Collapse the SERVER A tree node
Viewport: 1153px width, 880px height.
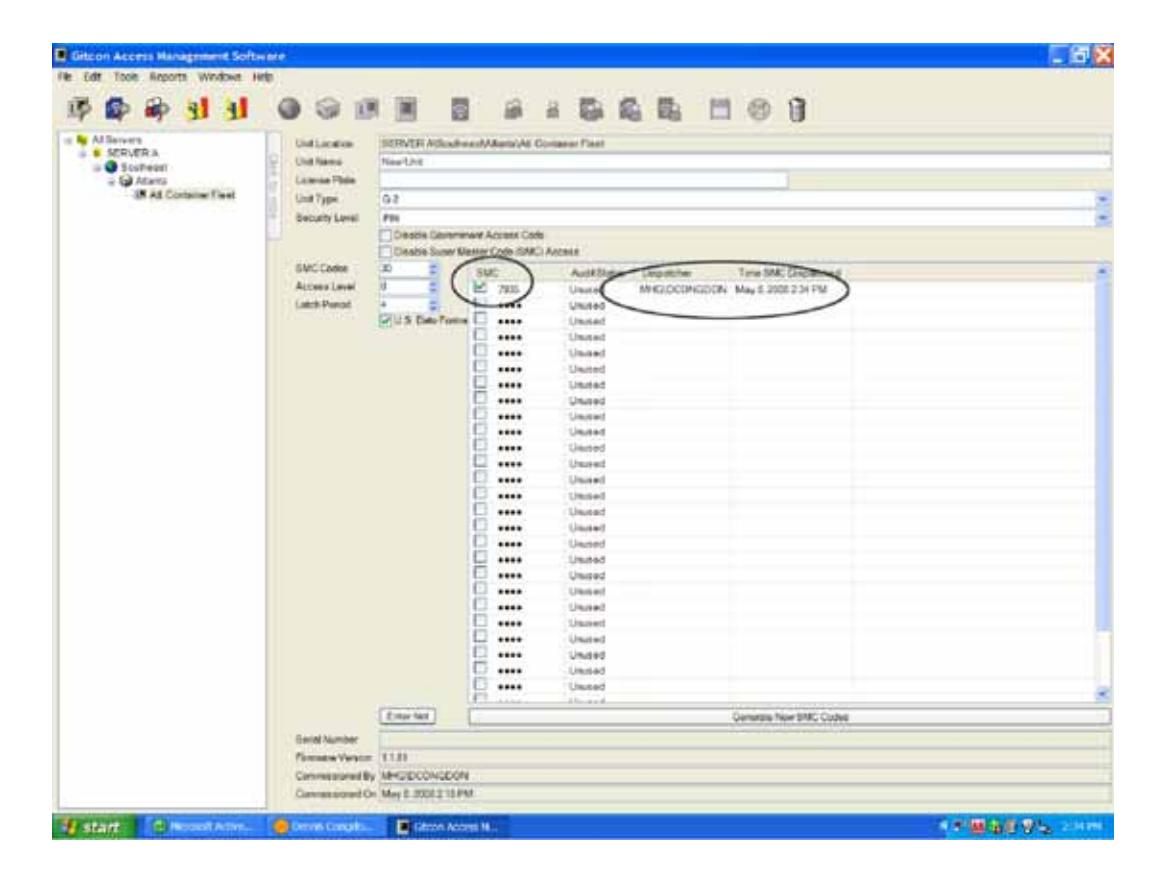(83, 153)
